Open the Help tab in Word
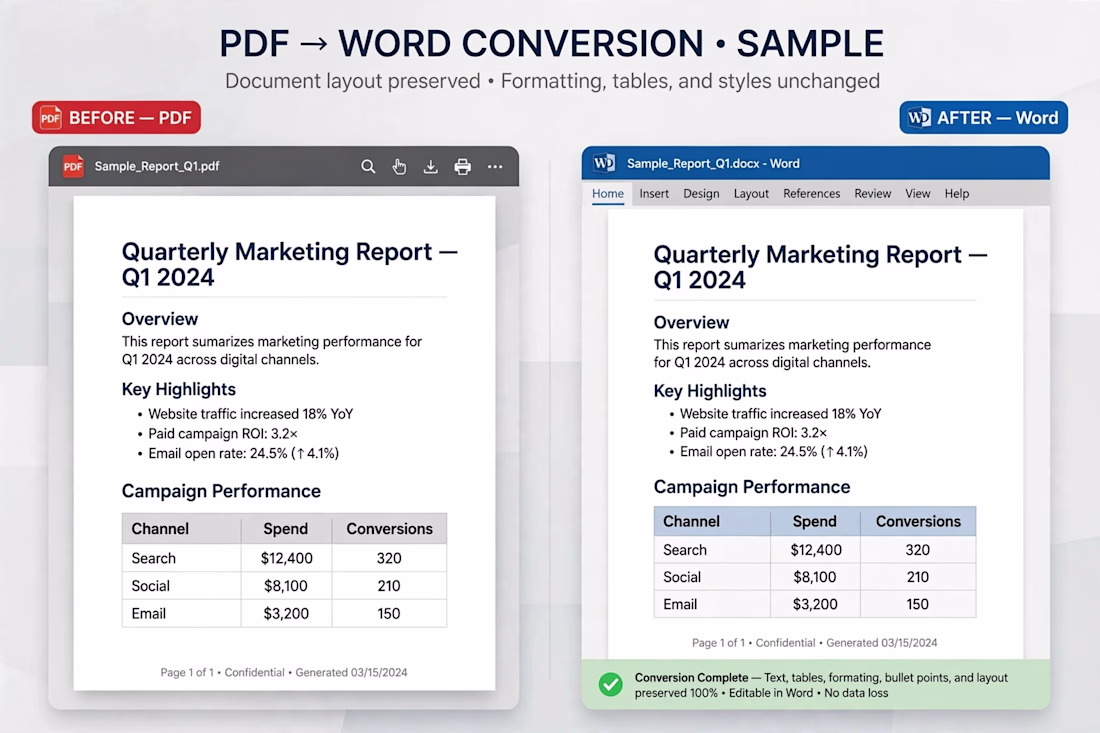The image size is (1100, 733). (x=957, y=194)
